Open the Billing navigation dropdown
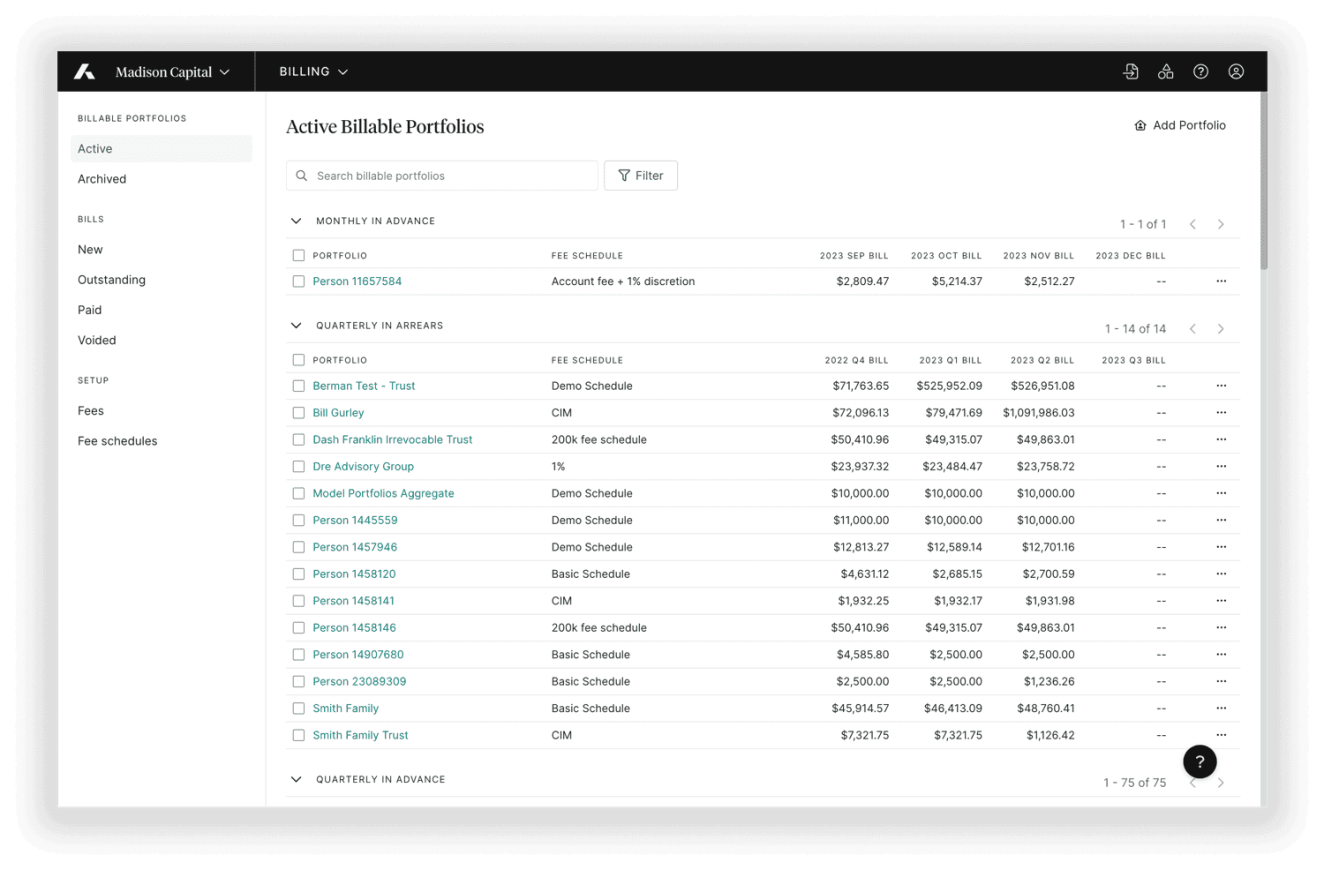This screenshot has width=1324, height=870. [313, 72]
